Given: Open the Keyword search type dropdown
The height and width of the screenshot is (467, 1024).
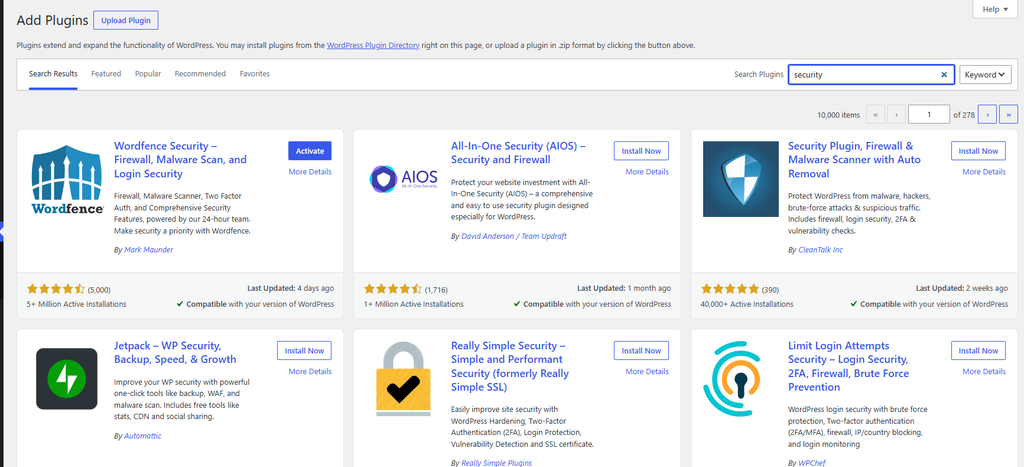Looking at the screenshot, I should [x=985, y=74].
